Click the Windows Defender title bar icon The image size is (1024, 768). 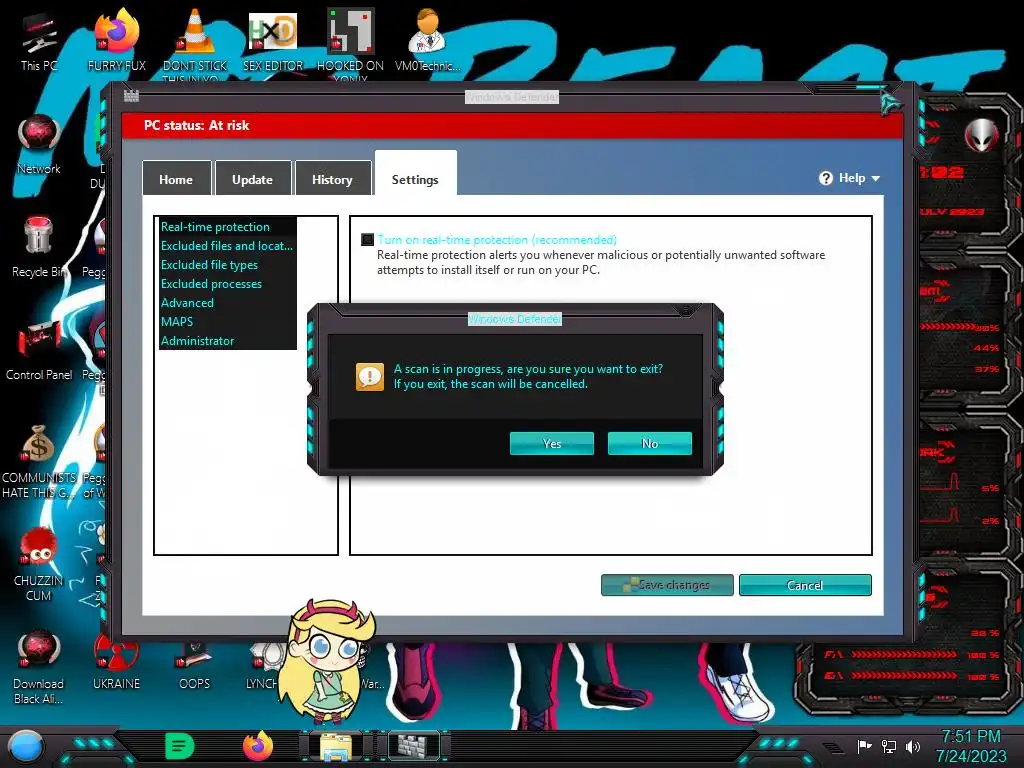pyautogui.click(x=131, y=96)
